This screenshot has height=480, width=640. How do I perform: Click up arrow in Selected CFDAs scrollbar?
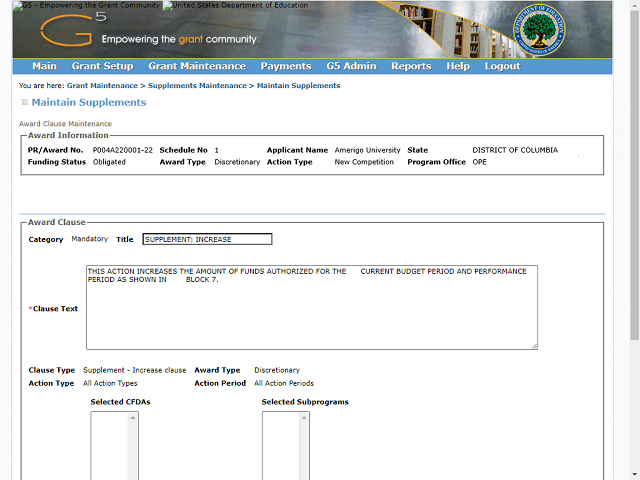coord(133,418)
